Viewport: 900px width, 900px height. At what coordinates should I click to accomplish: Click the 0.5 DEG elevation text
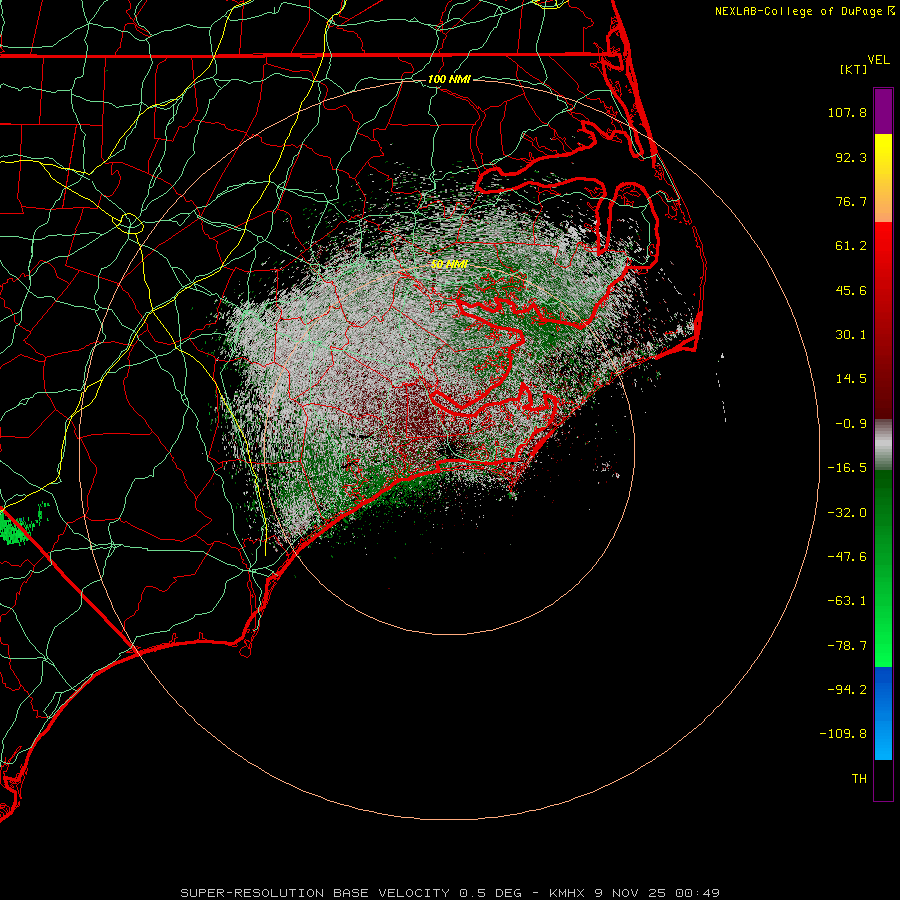[x=490, y=893]
